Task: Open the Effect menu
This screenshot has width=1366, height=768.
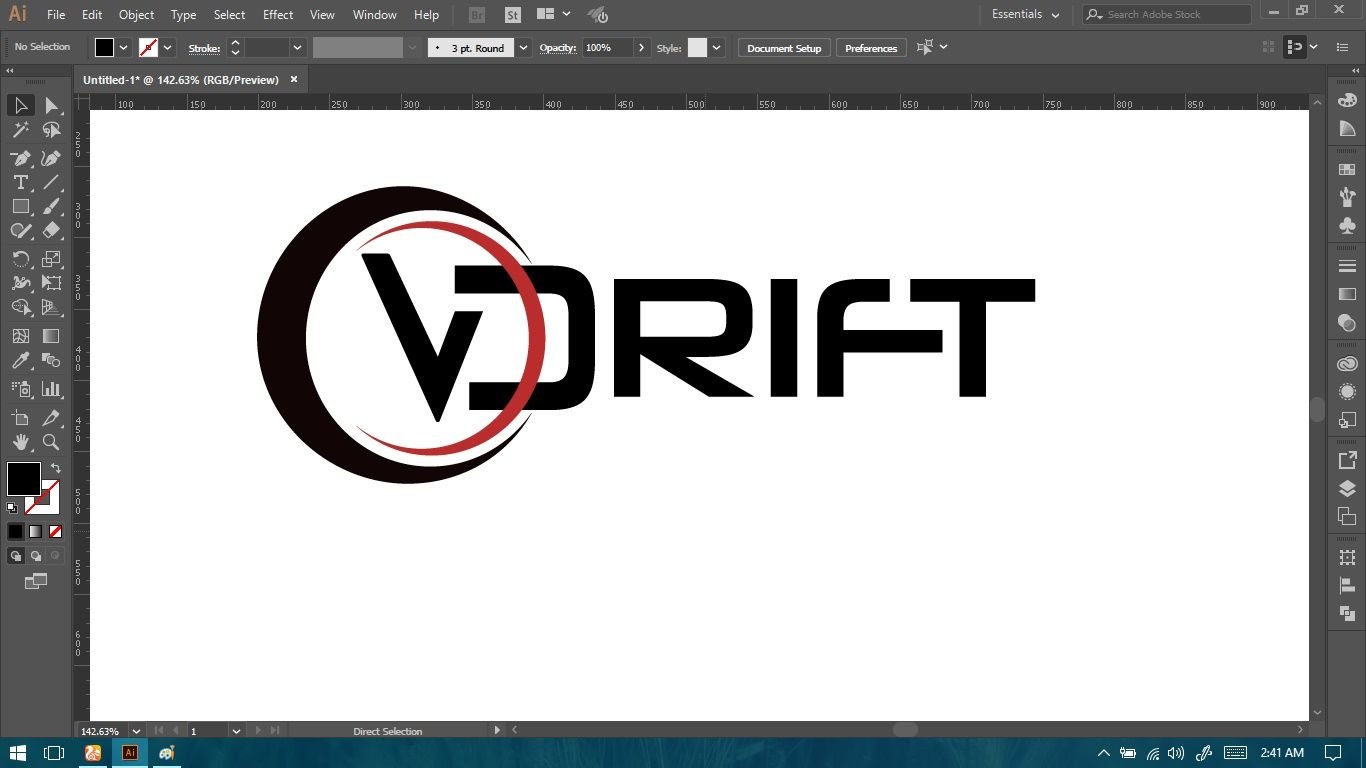Action: coord(278,15)
